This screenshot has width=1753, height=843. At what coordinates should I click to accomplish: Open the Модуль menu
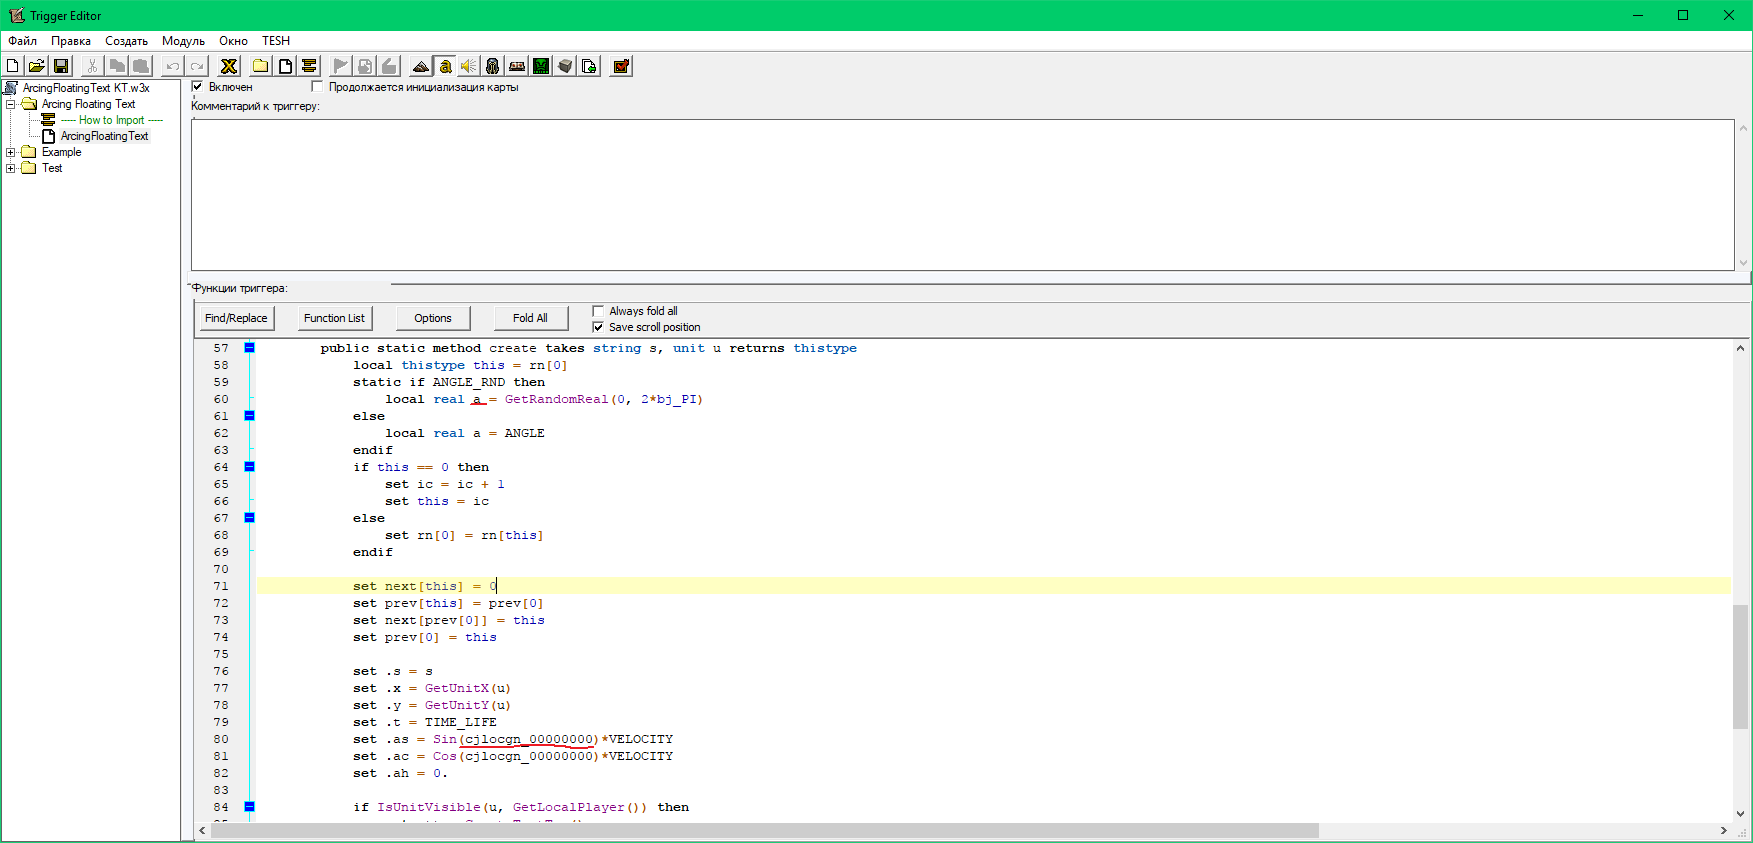[183, 41]
